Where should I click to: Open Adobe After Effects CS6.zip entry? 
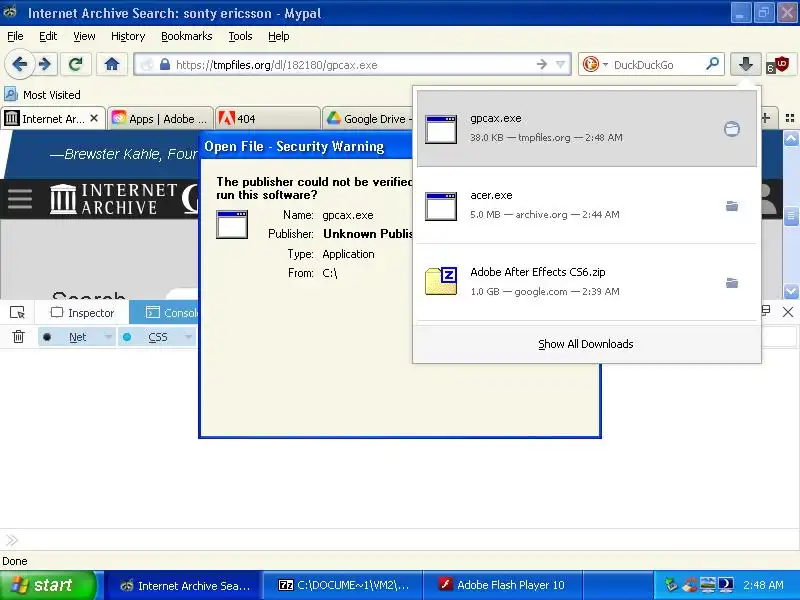pos(587,282)
